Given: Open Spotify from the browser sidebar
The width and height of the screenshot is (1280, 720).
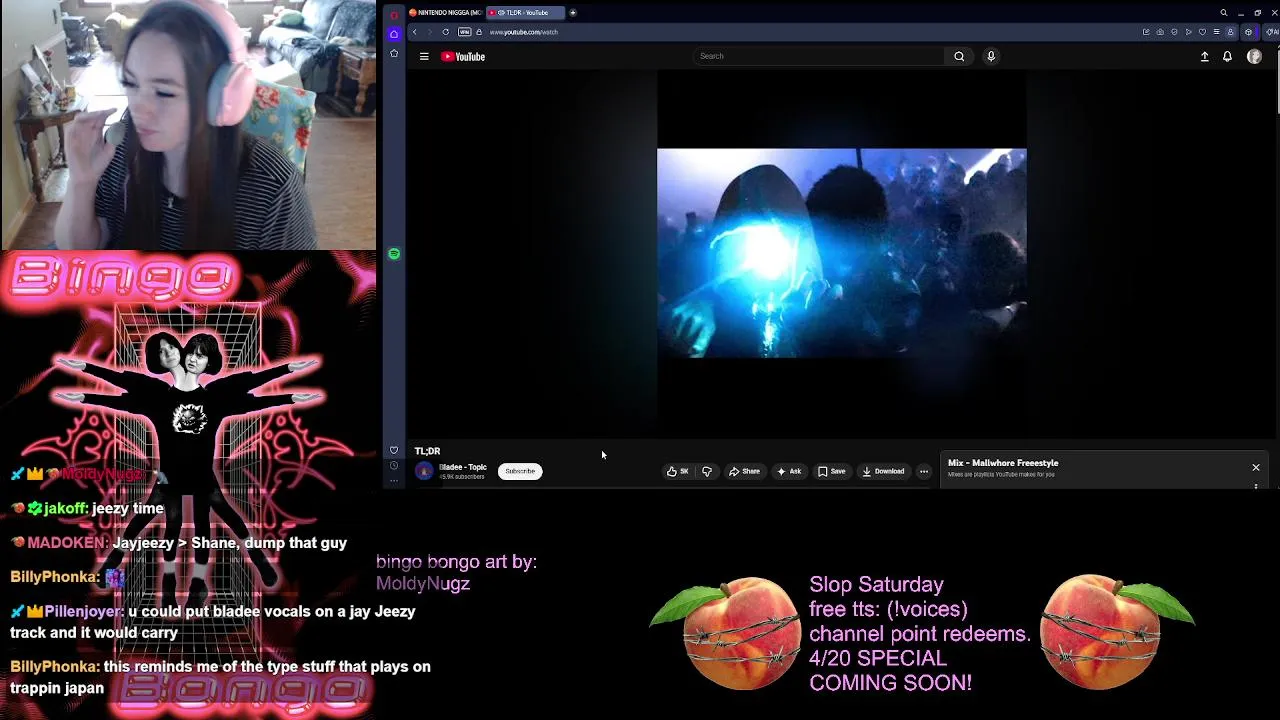Looking at the screenshot, I should (394, 254).
